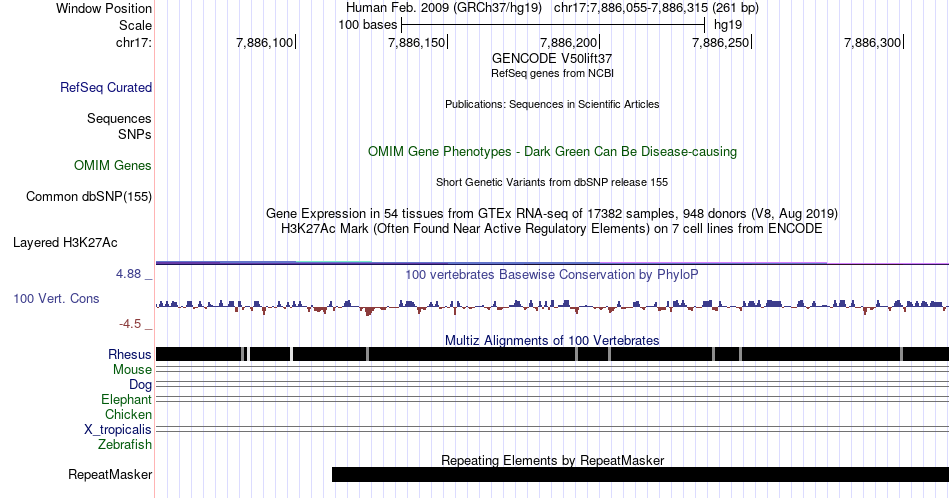Click Repeating Elements by RepeatMasker title

[x=552, y=460]
